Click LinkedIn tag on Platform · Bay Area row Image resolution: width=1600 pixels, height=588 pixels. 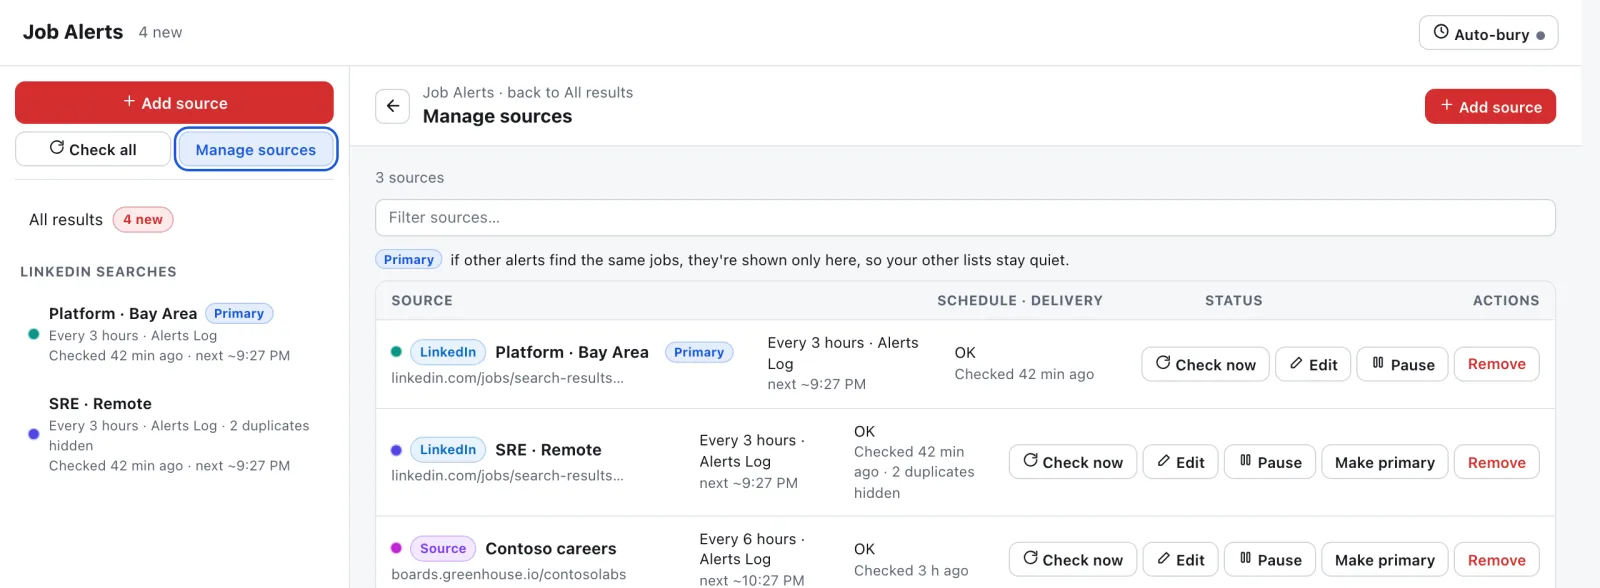tap(448, 352)
